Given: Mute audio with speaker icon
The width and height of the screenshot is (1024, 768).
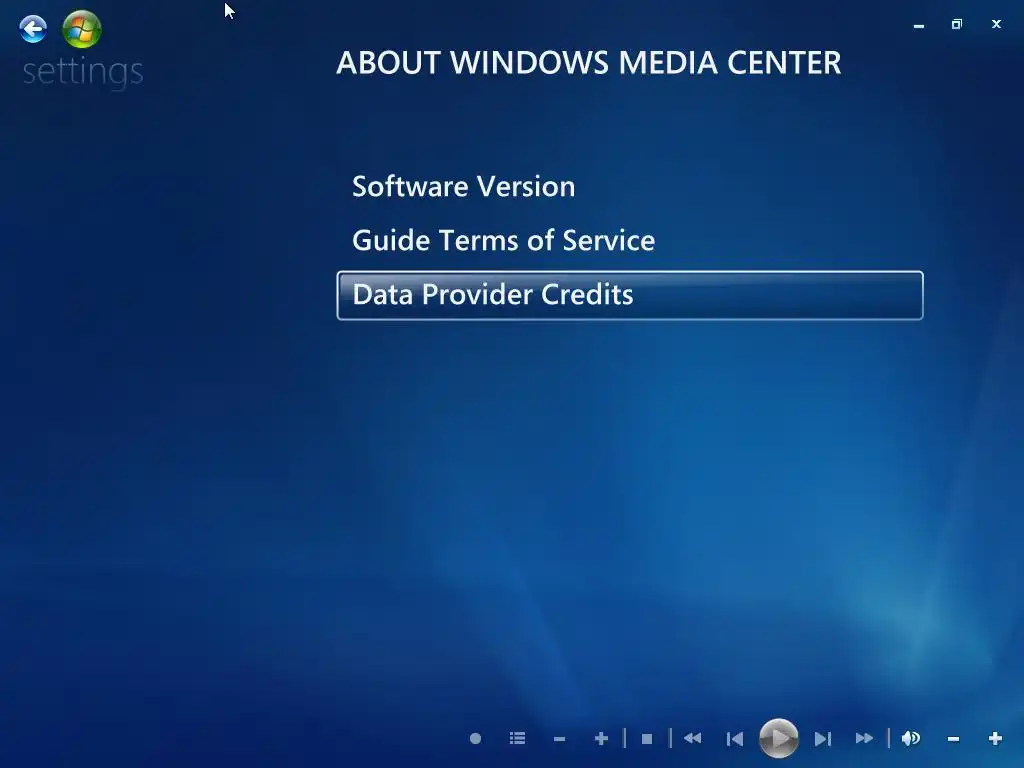Looking at the screenshot, I should click(x=911, y=739).
